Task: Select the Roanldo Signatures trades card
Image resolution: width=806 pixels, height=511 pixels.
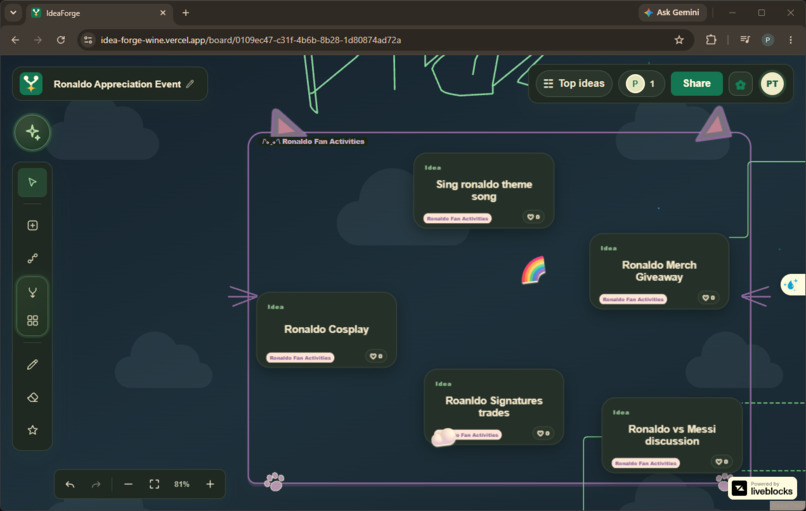Action: [493, 407]
